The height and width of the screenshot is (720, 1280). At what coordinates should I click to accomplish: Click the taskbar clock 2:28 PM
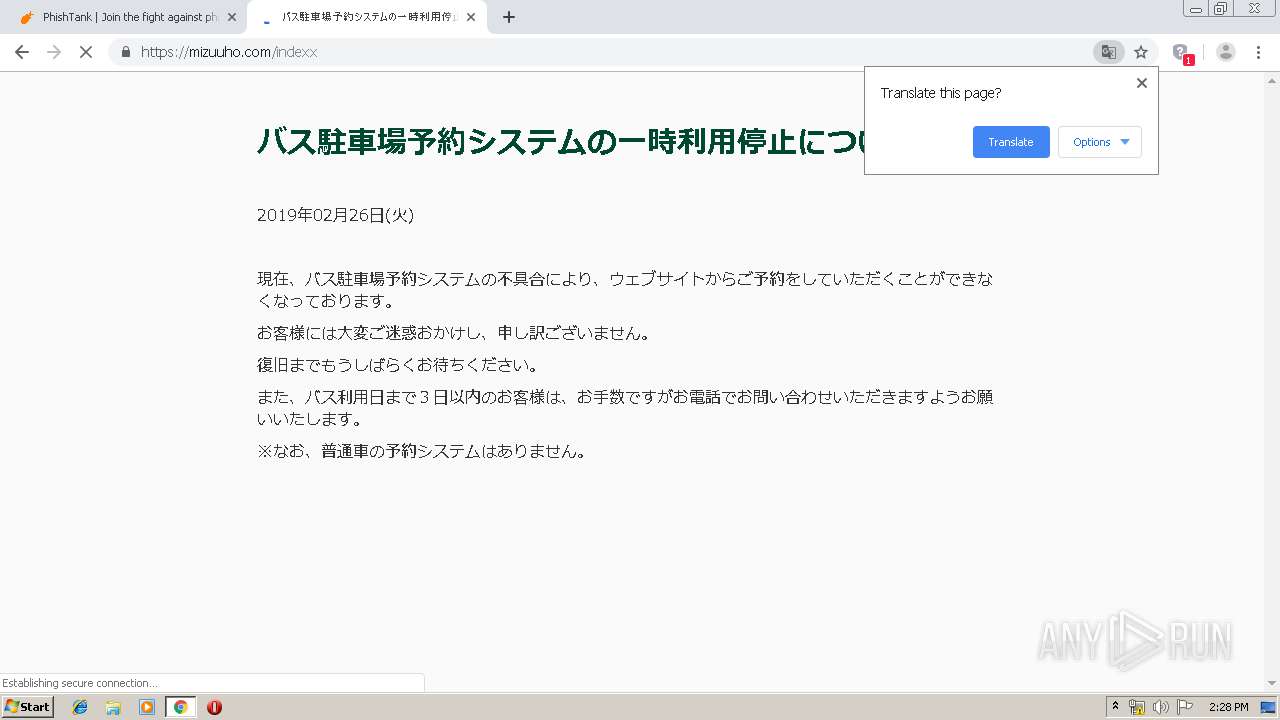point(1228,707)
